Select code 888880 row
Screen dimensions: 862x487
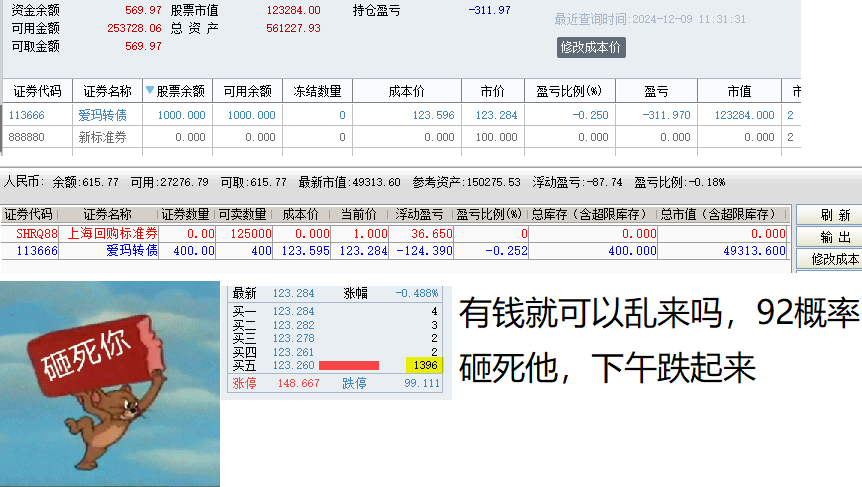coord(26,137)
